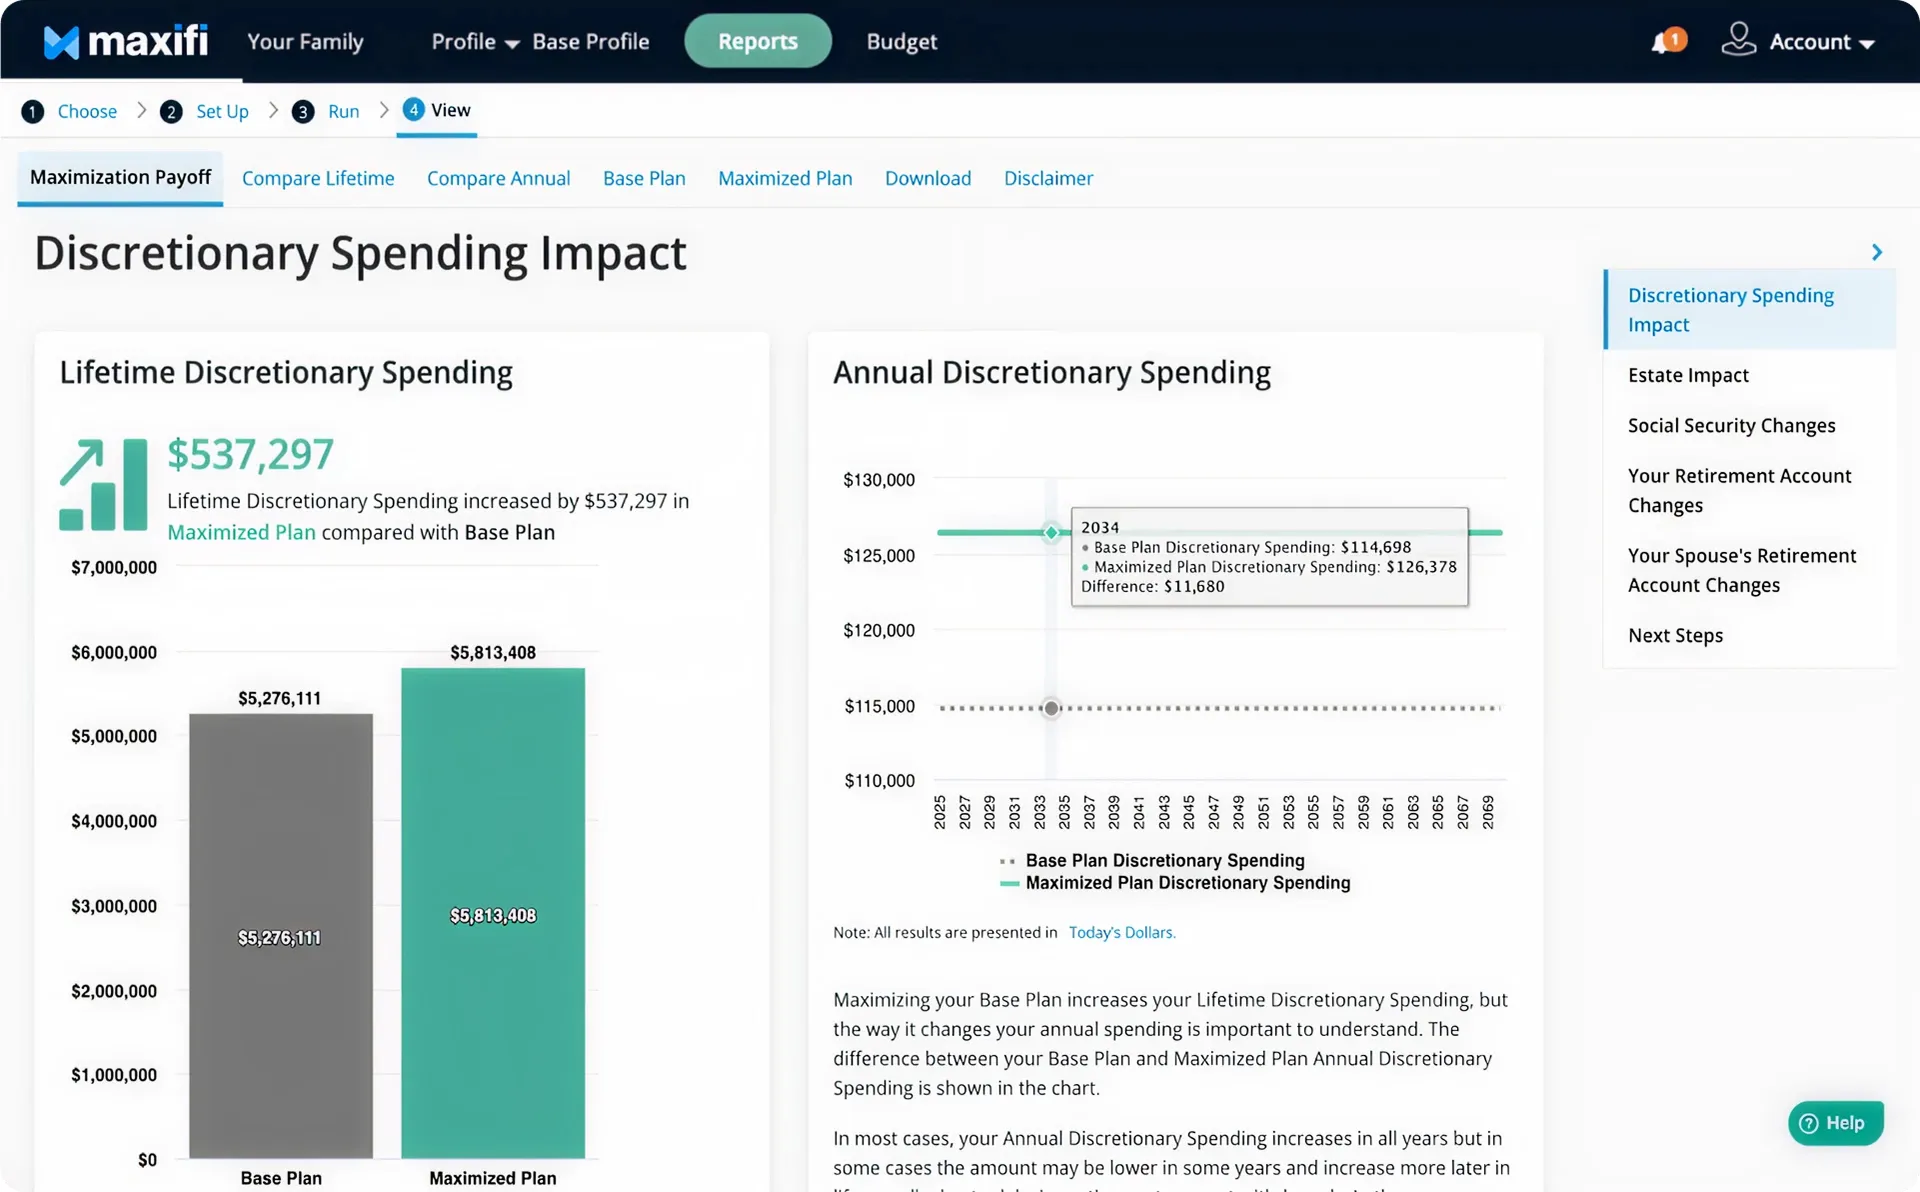
Task: Click the Reports navigation button
Action: click(x=757, y=41)
